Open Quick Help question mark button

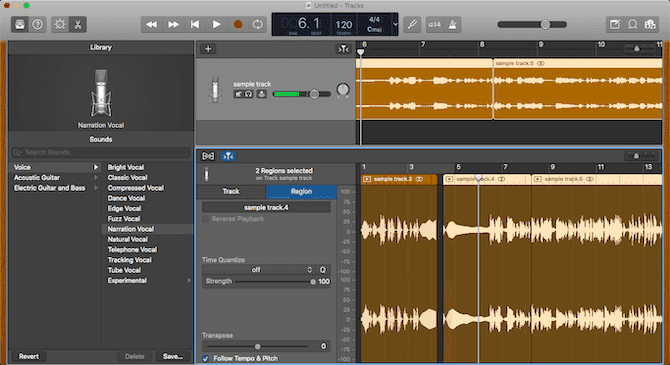pos(38,24)
